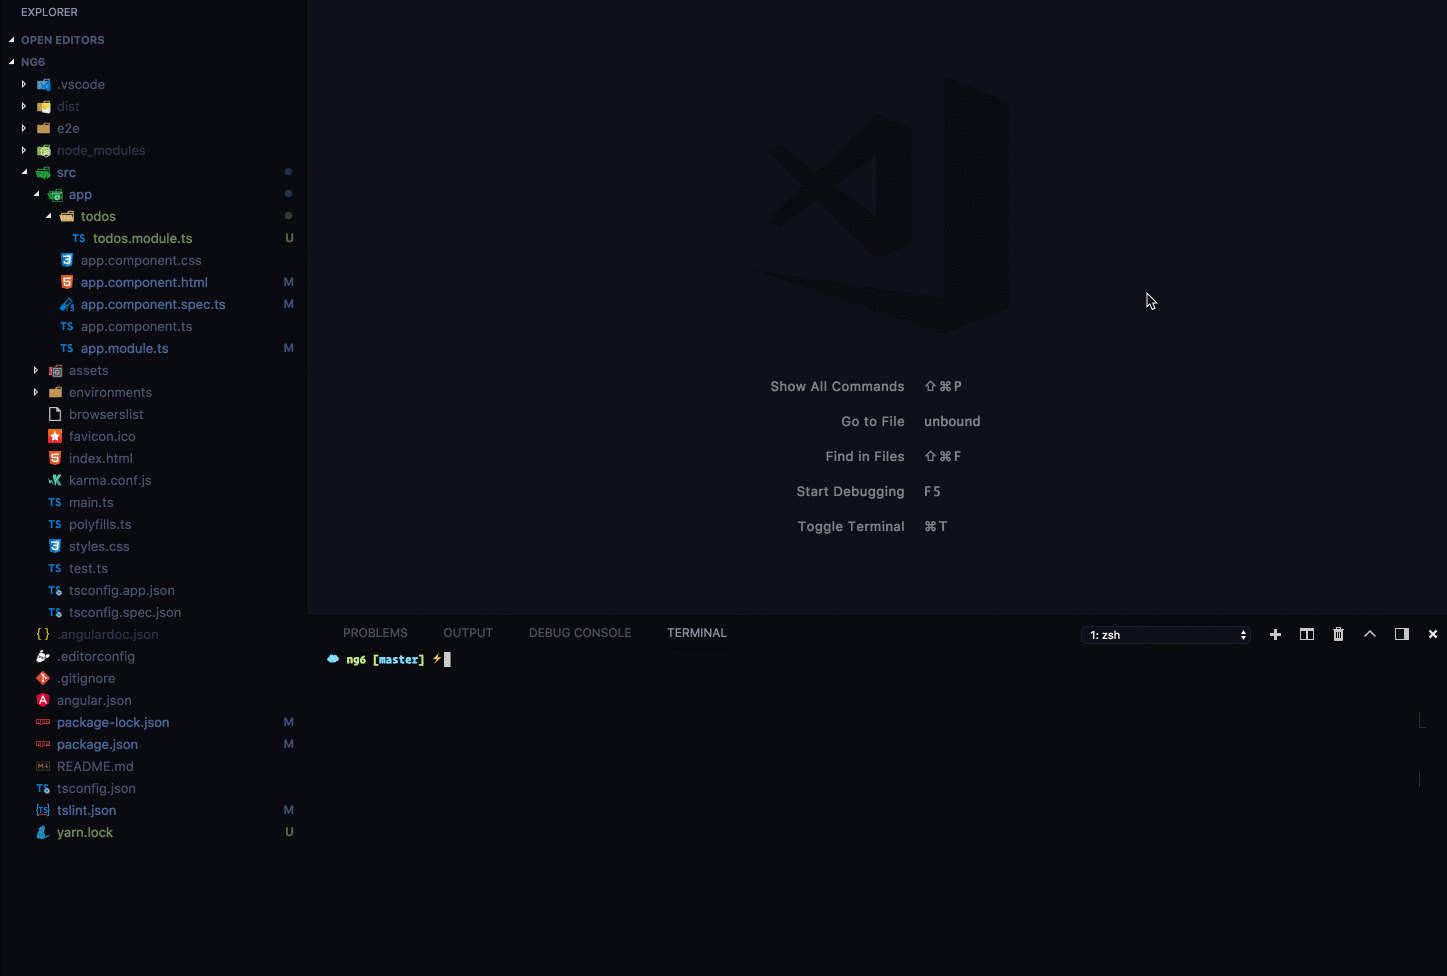The height and width of the screenshot is (976, 1447).
Task: Open package-lock.json file
Action: coord(113,722)
